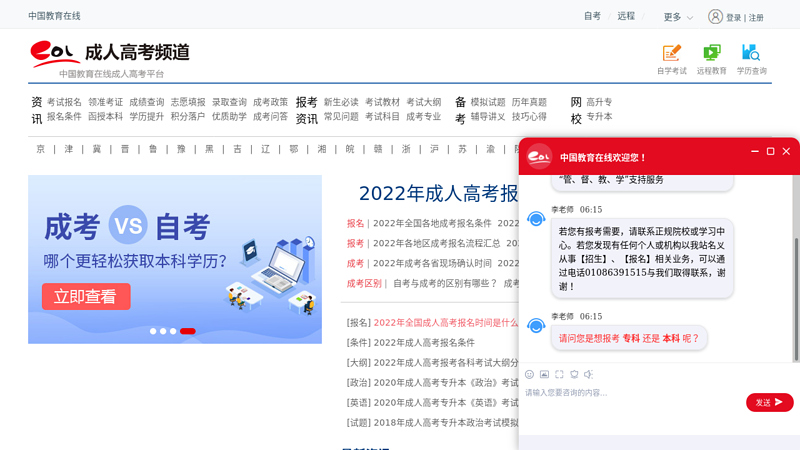This screenshot has height=450, width=800.
Task: Open 2022年全国各地成考报名条件 link
Action: tap(432, 223)
